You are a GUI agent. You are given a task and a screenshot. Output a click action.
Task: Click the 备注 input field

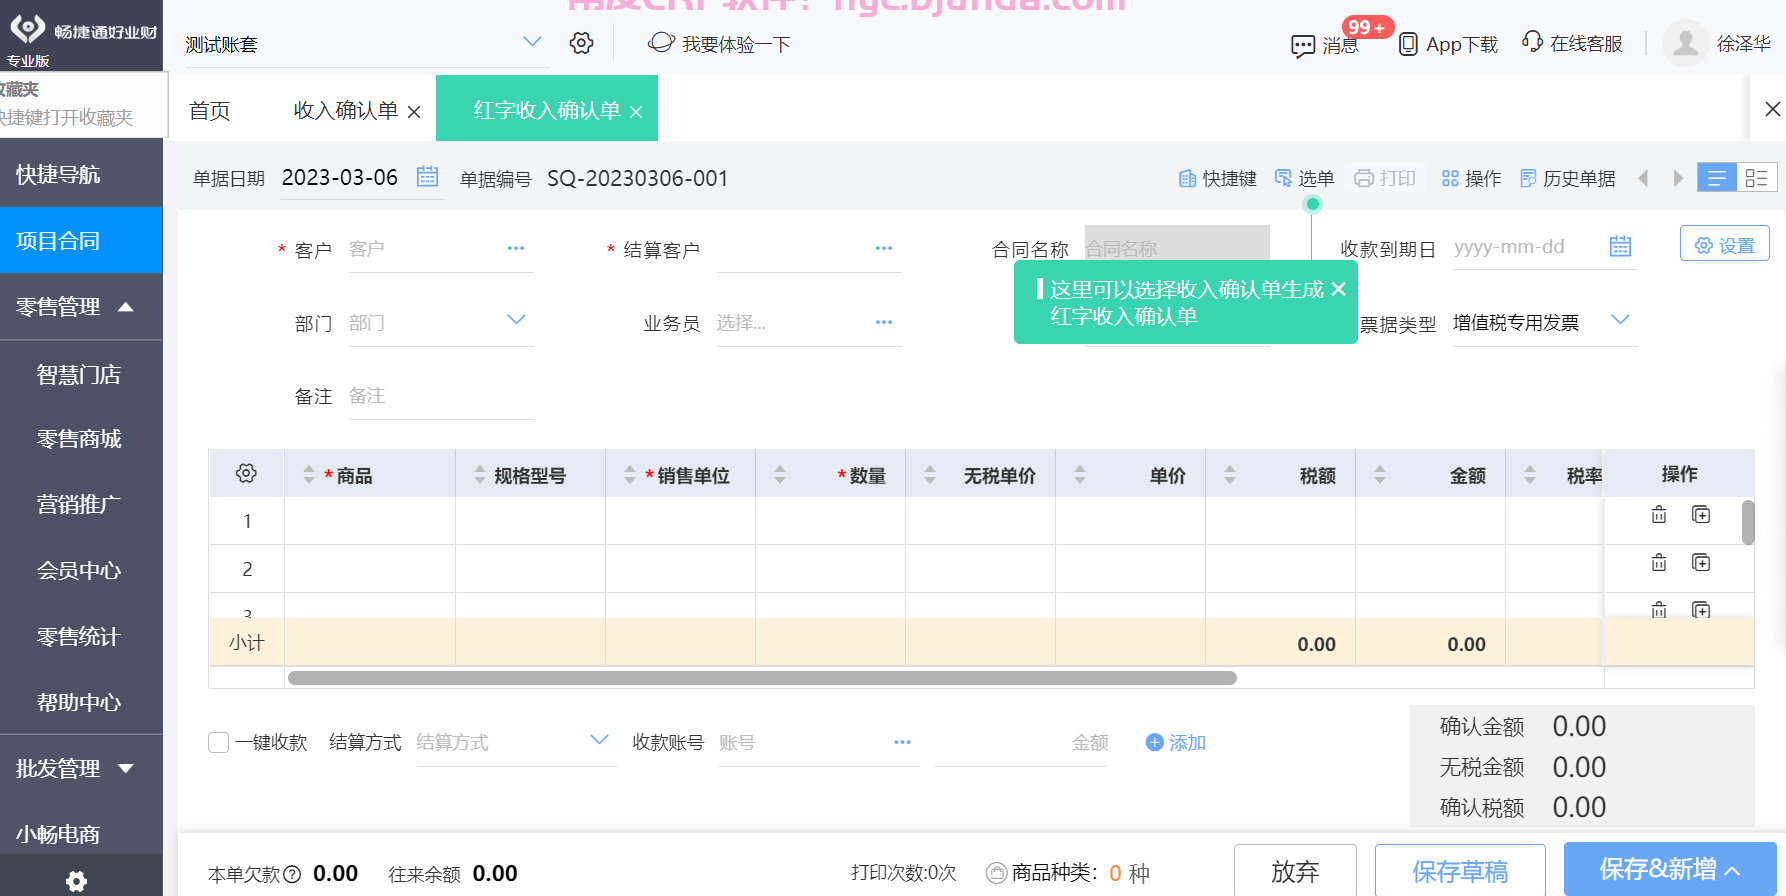click(440, 396)
